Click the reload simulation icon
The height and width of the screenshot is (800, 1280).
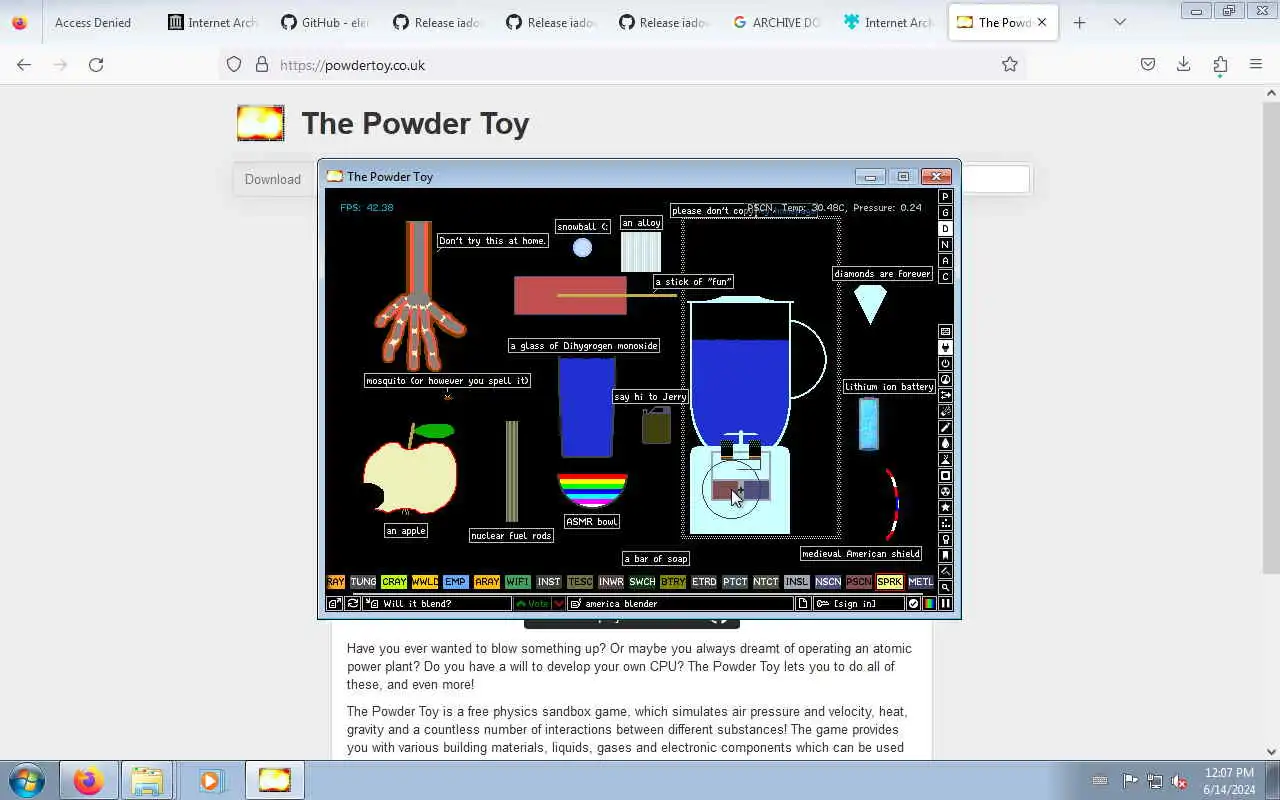[x=353, y=604]
